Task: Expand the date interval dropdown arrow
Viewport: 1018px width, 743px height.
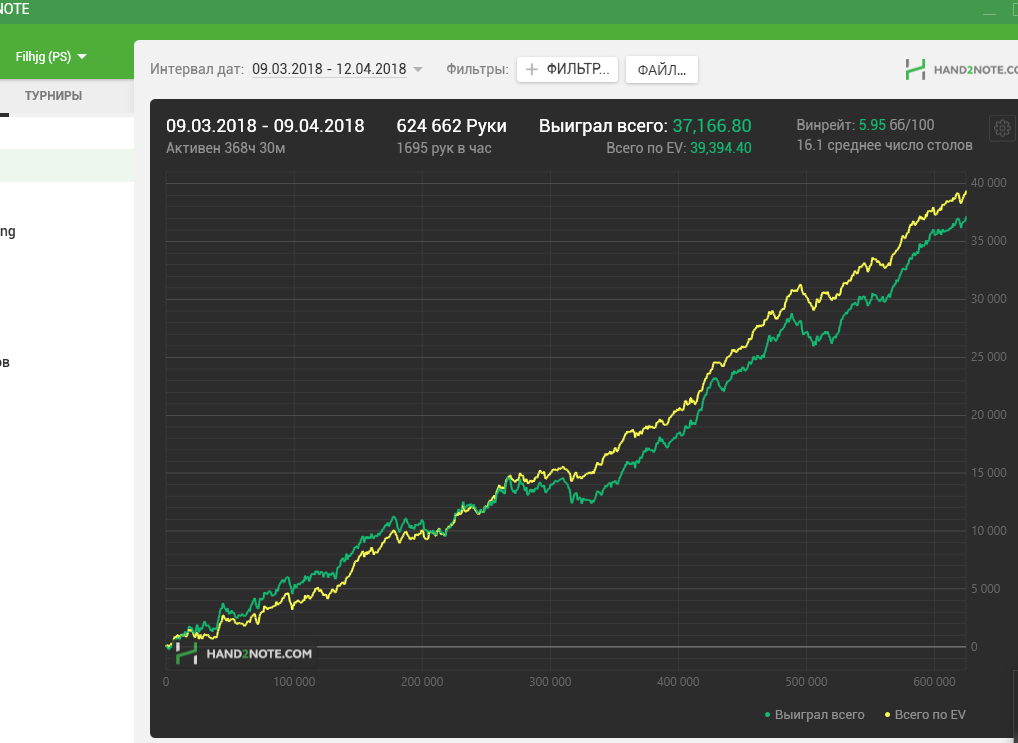Action: point(417,69)
